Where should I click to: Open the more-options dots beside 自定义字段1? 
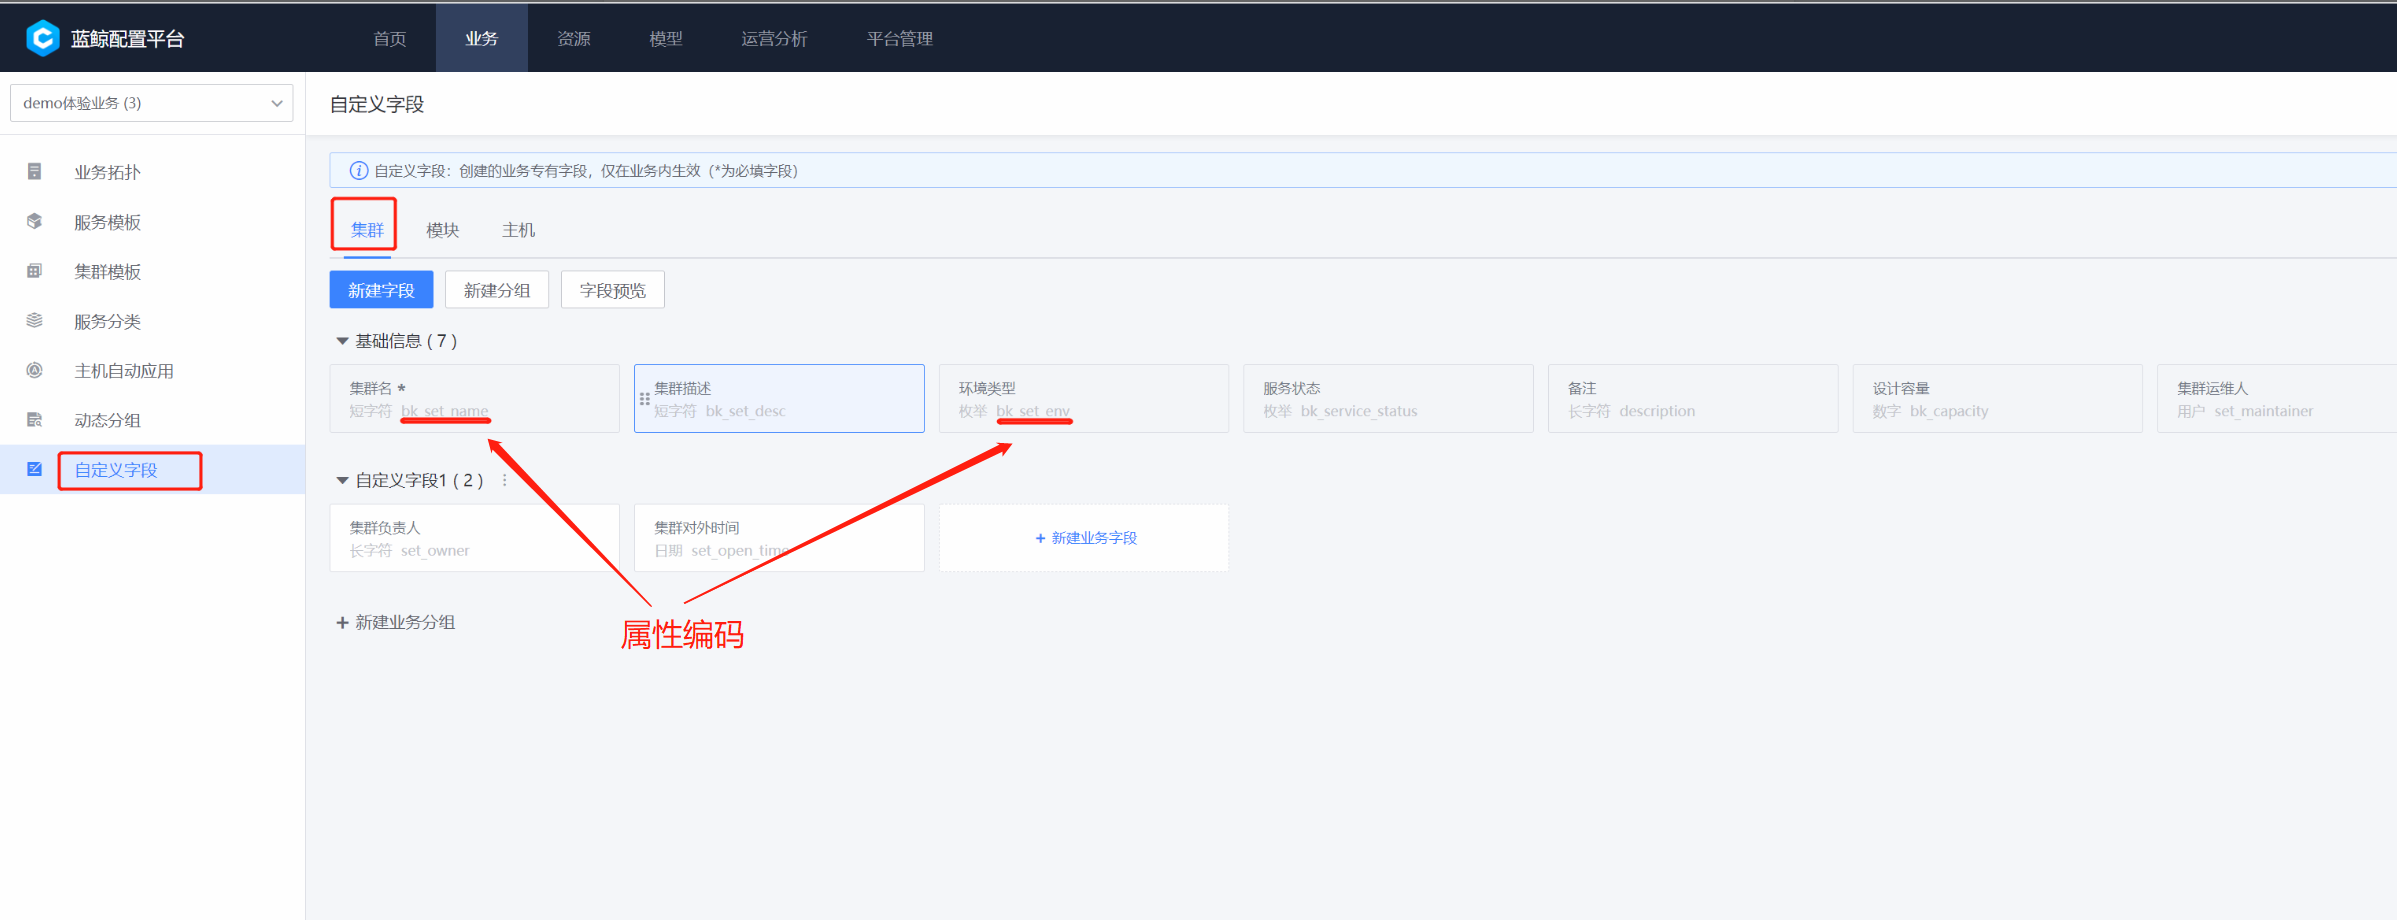505,480
